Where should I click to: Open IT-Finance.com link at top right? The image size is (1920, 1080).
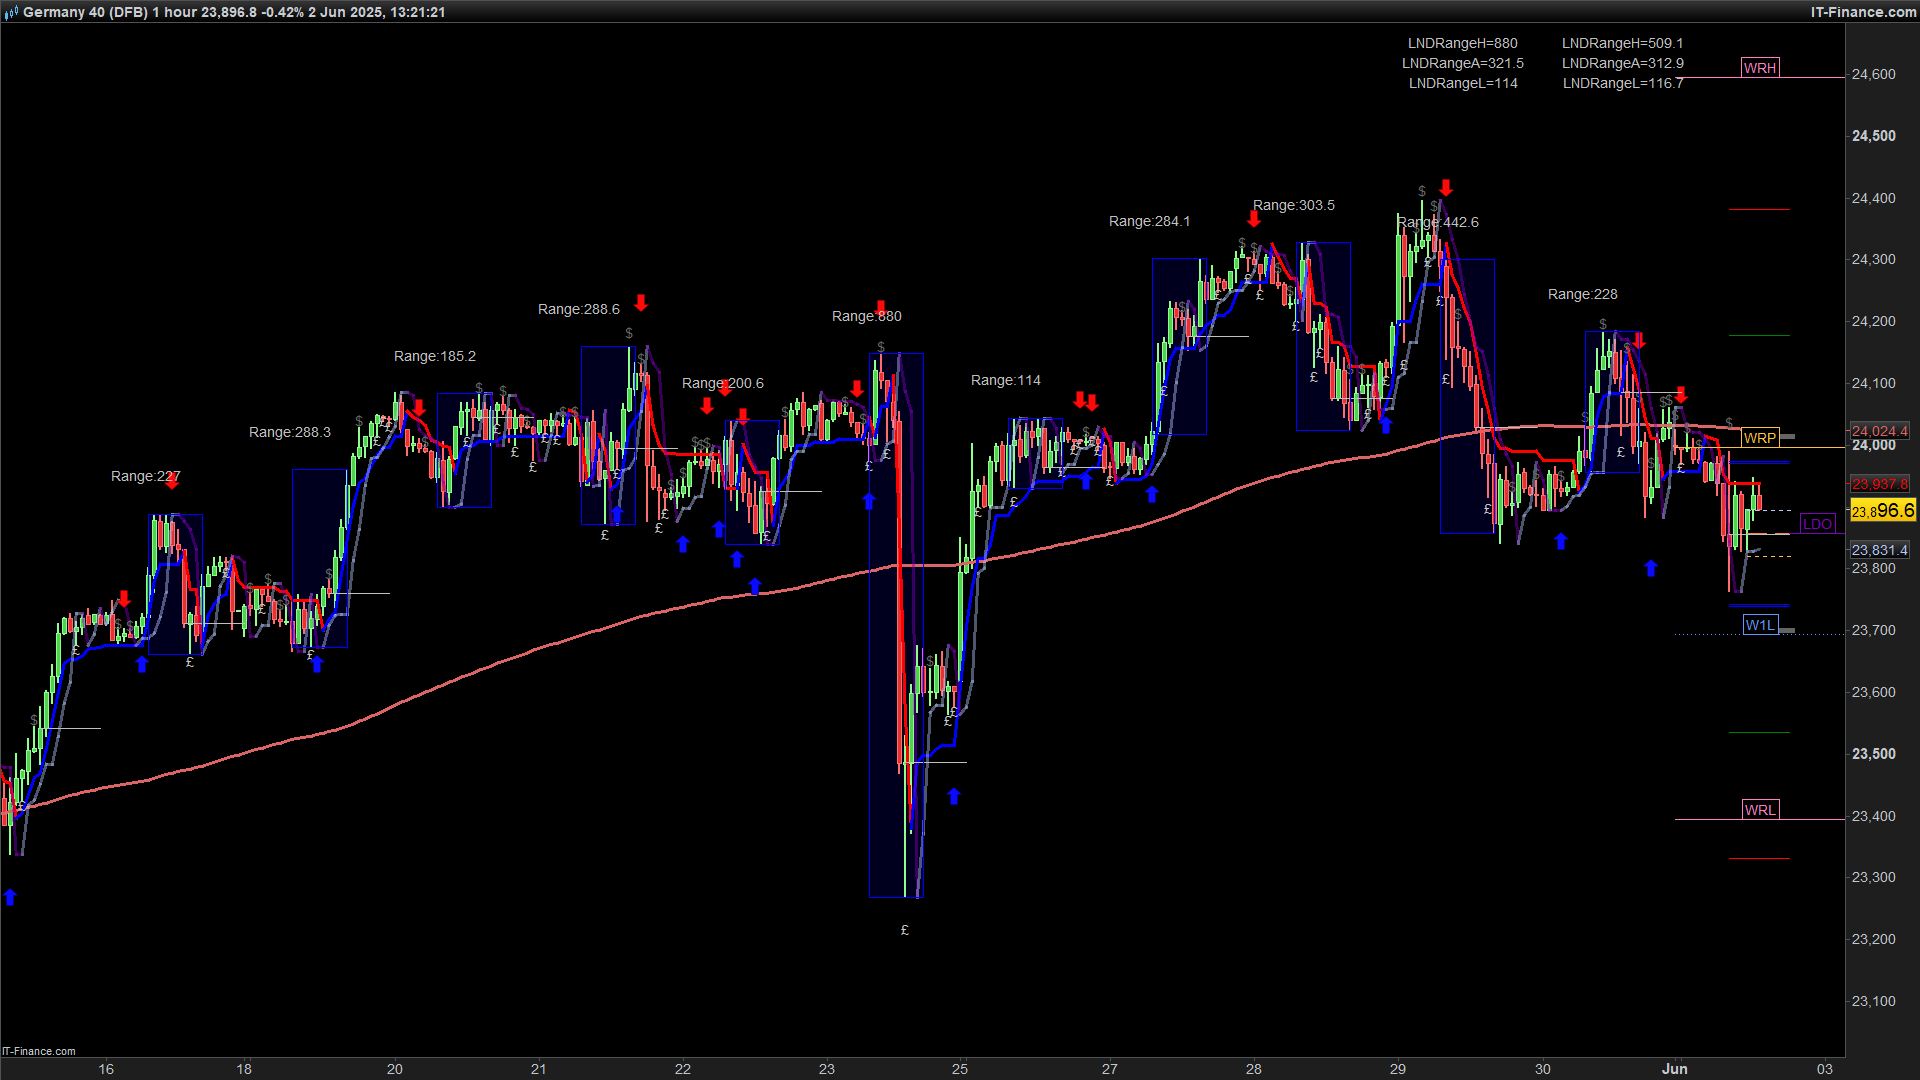pyautogui.click(x=1863, y=12)
